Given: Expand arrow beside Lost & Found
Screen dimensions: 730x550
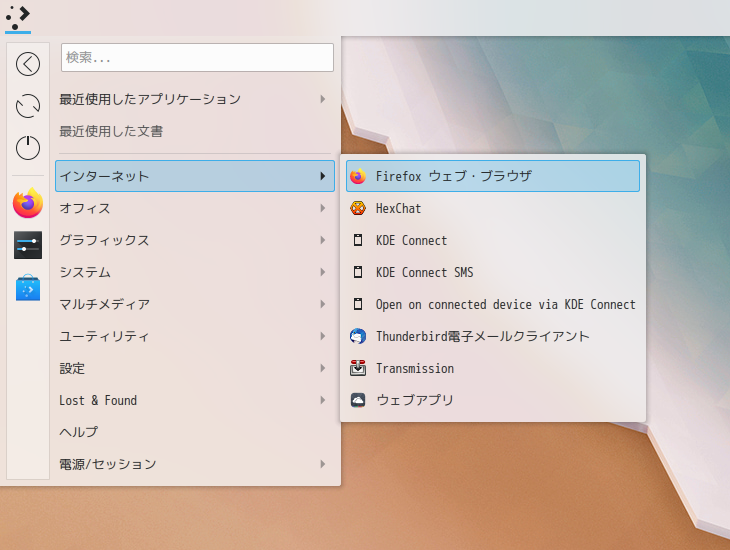Looking at the screenshot, I should 323,400.
